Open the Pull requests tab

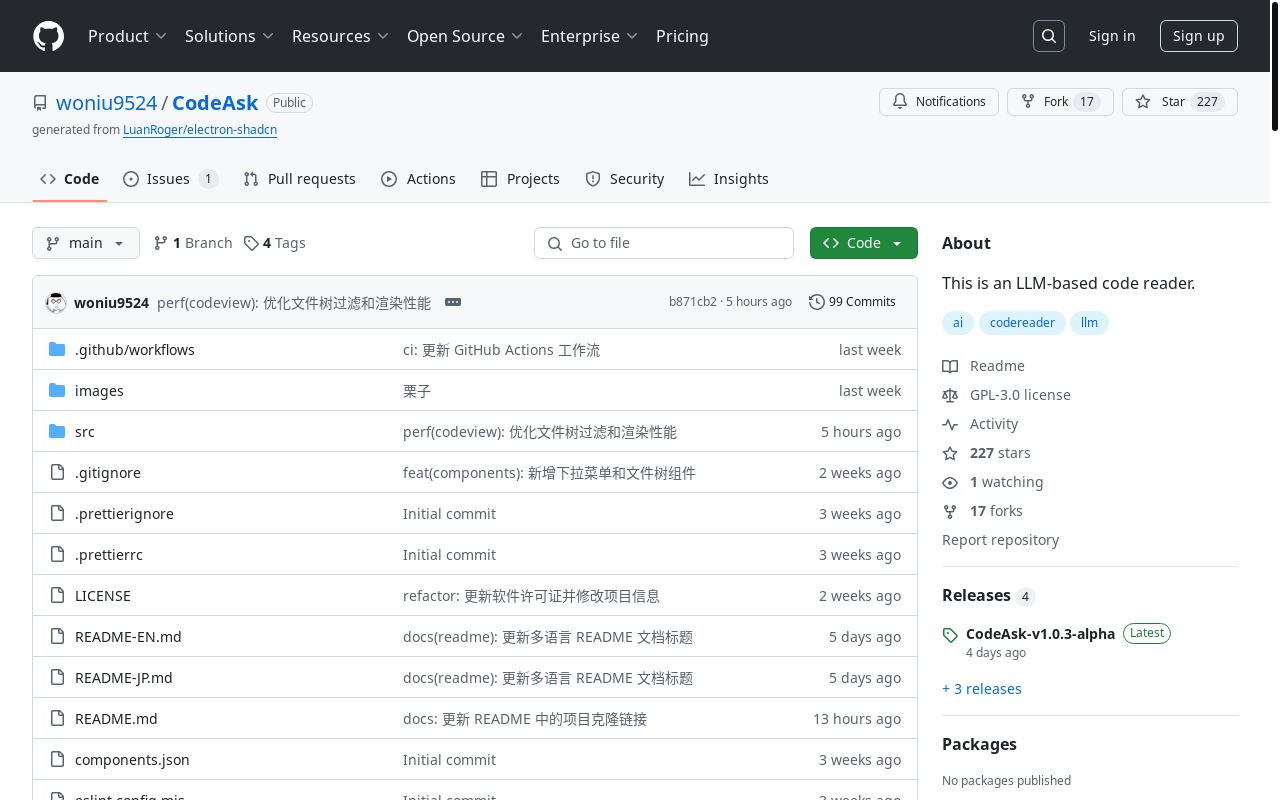coord(300,179)
